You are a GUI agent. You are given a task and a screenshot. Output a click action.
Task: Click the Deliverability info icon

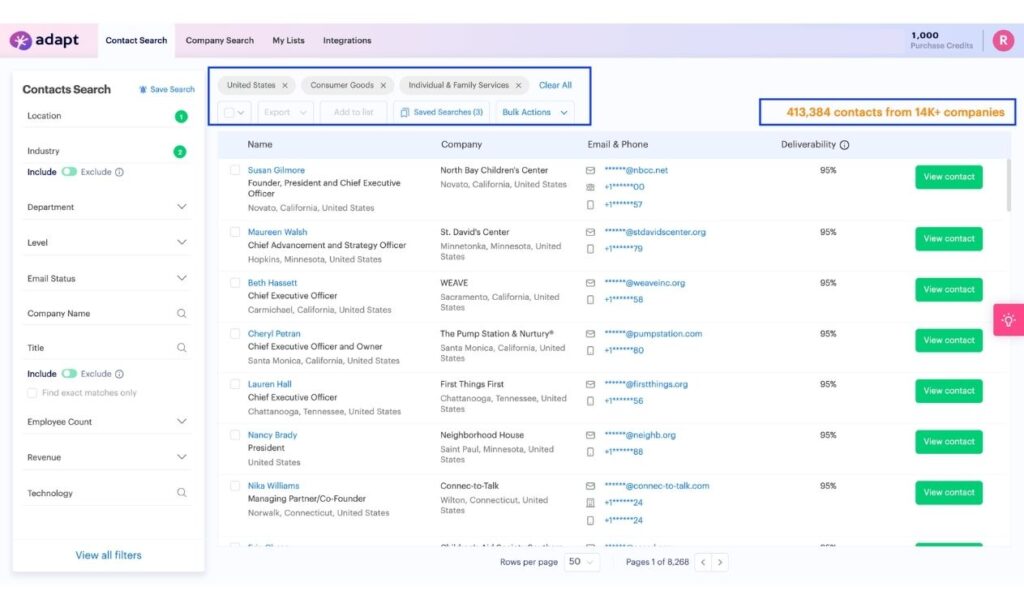(x=844, y=145)
